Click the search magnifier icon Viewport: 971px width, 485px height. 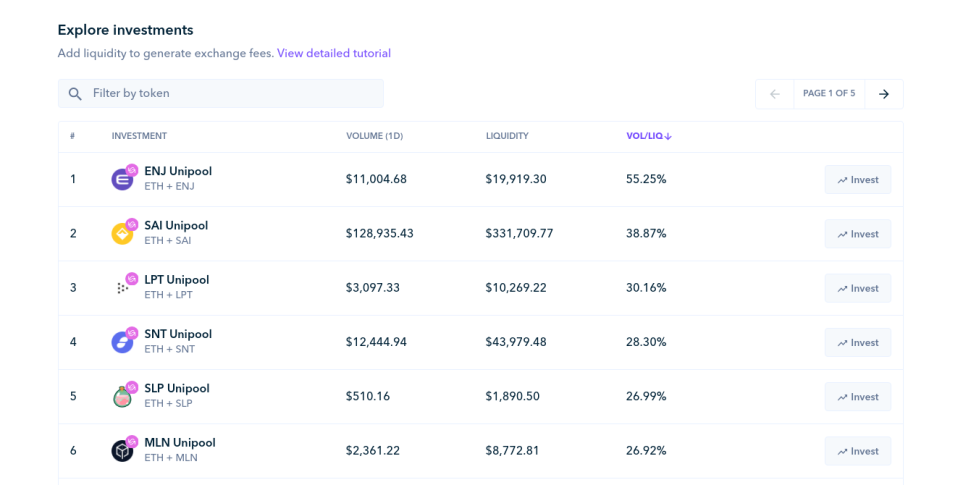pyautogui.click(x=76, y=94)
